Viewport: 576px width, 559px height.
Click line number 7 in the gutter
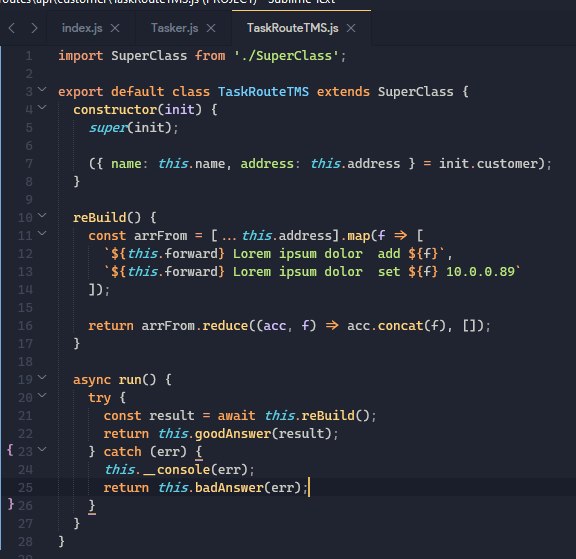29,164
